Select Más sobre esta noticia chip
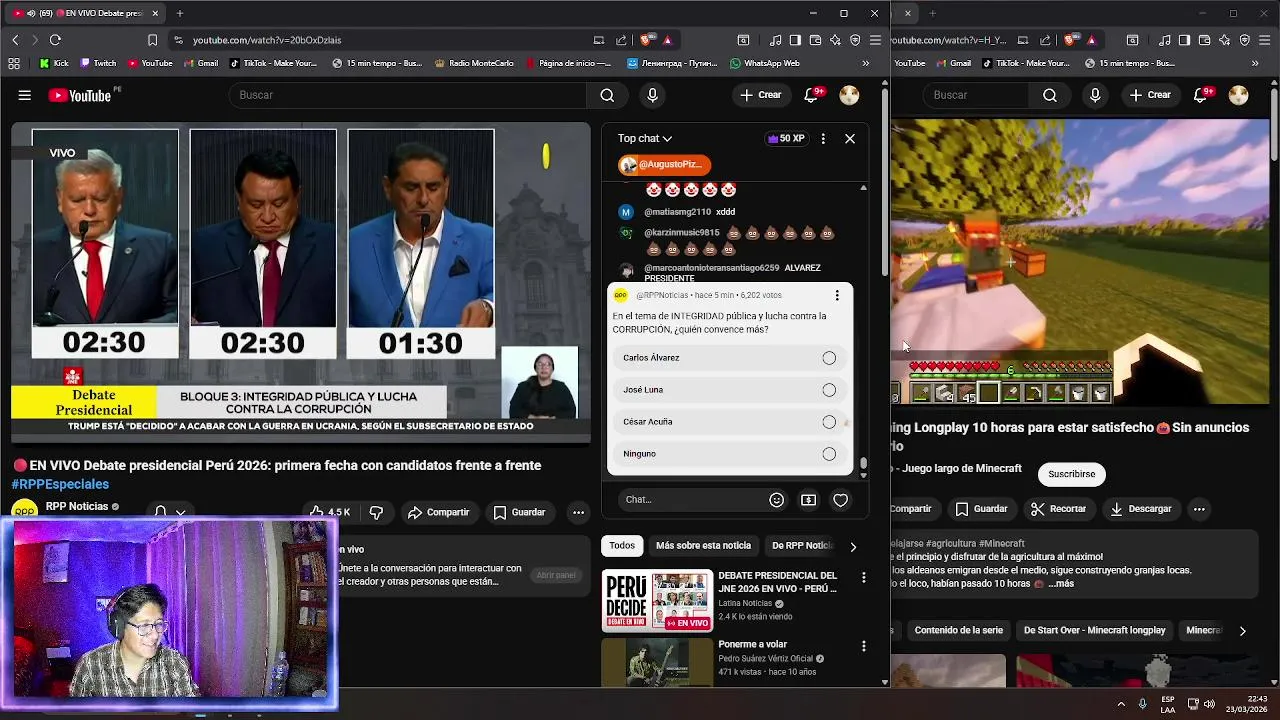 tap(703, 546)
